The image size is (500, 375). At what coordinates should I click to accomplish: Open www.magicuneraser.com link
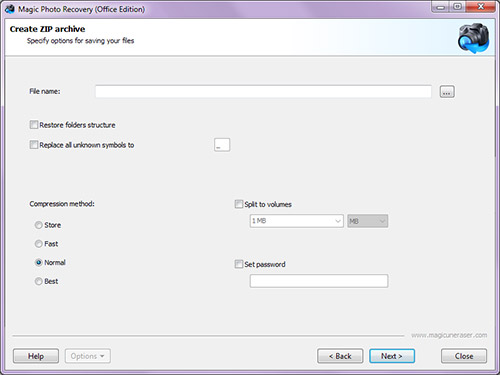449,335
